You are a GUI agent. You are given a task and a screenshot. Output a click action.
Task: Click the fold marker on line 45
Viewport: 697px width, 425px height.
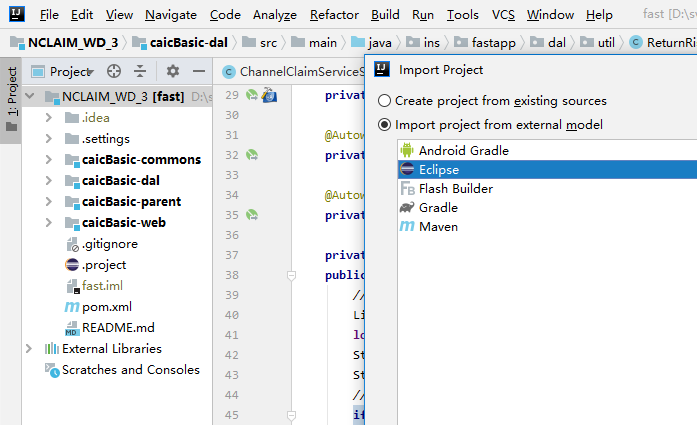[291, 416]
